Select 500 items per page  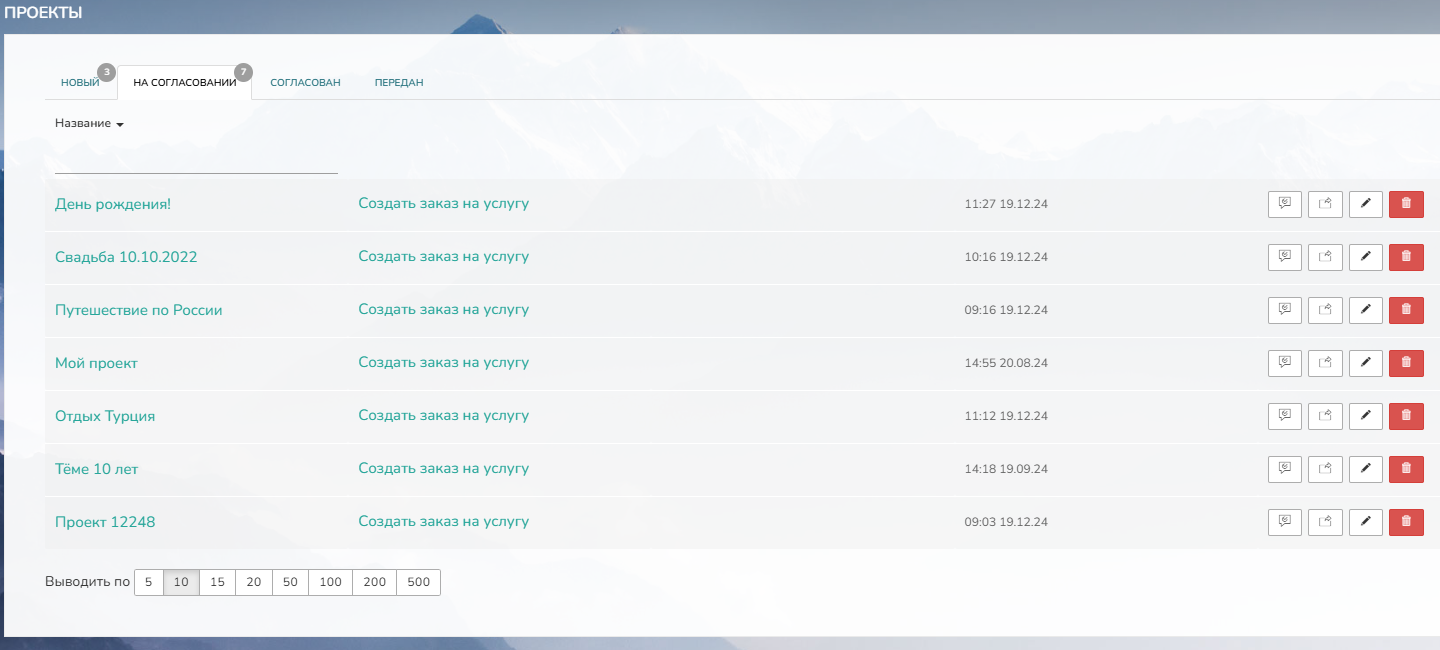(x=418, y=583)
